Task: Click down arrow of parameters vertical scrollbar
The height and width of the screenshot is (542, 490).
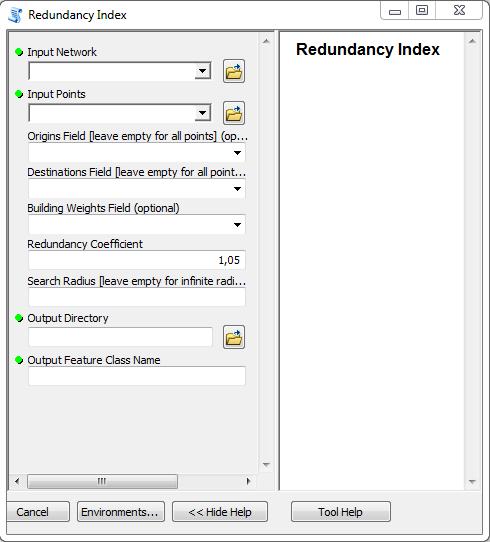Action: pyautogui.click(x=266, y=464)
